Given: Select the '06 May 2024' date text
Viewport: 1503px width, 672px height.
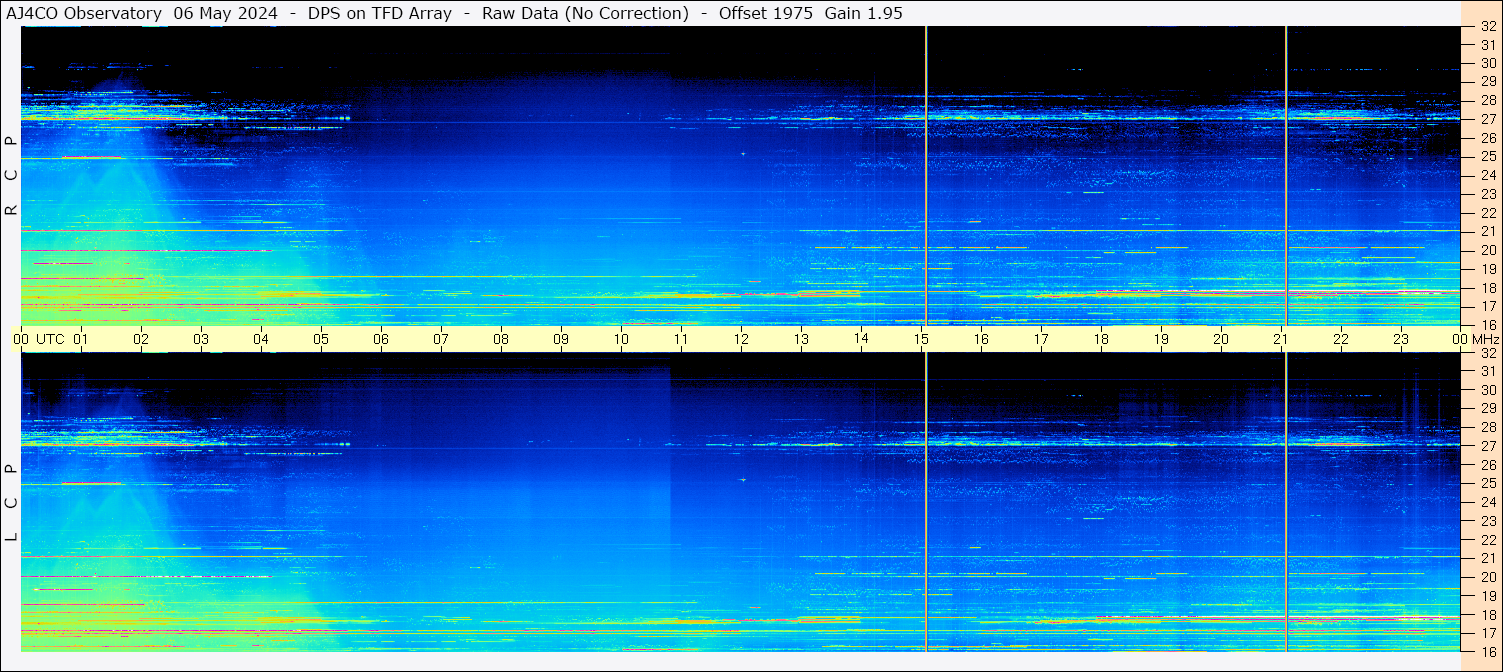Looking at the screenshot, I should coord(226,13).
